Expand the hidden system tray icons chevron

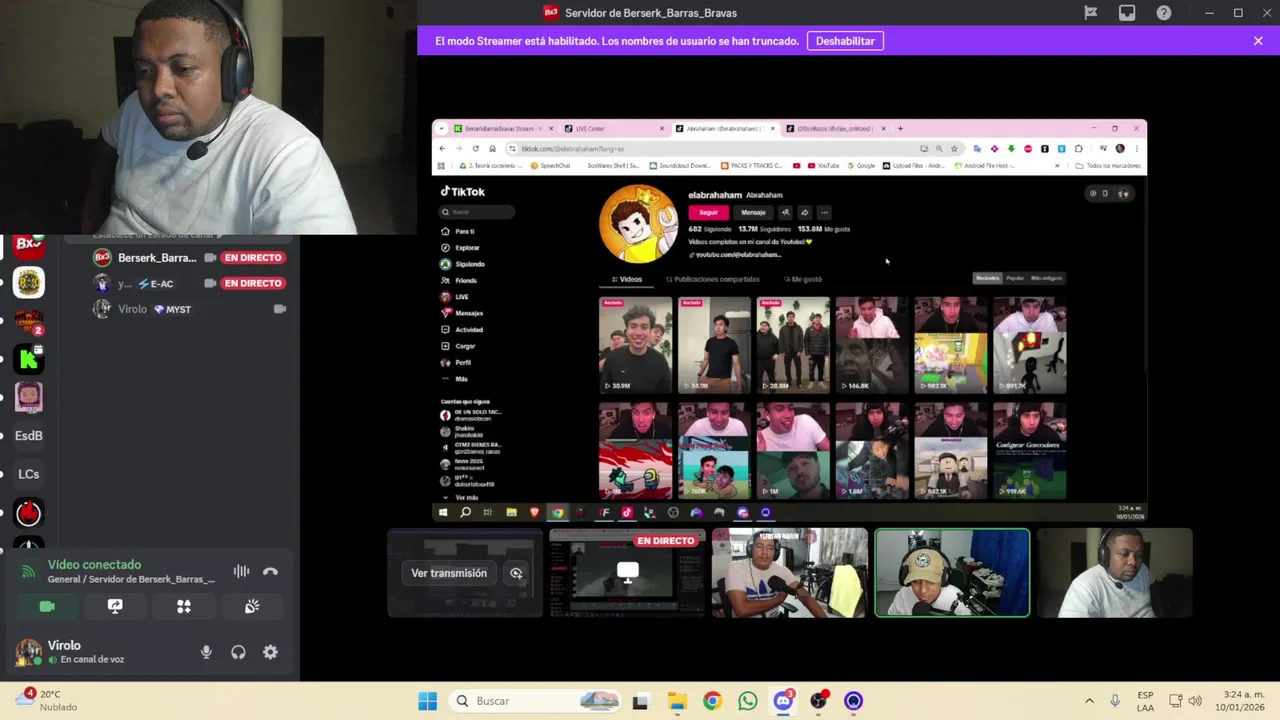pyautogui.click(x=1089, y=701)
